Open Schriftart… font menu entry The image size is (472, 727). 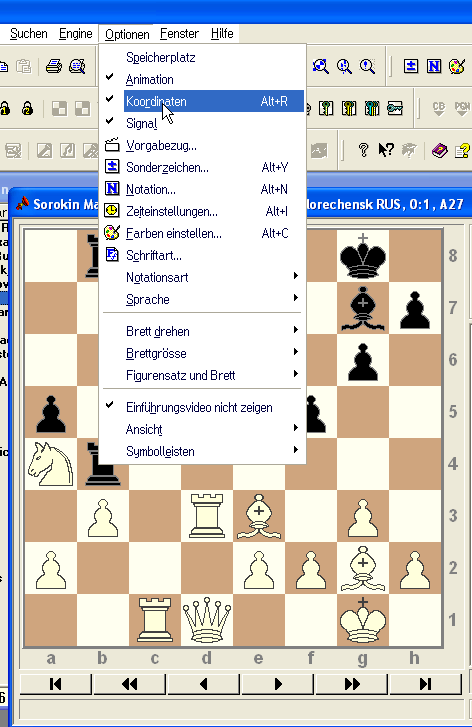[204, 255]
